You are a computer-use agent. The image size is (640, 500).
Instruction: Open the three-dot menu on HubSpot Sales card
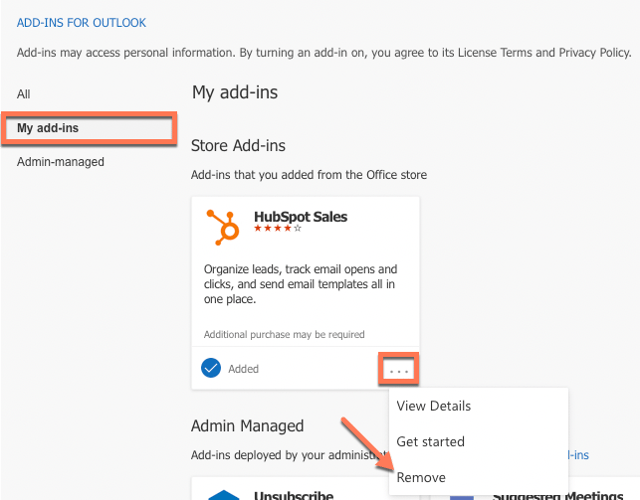pos(398,369)
